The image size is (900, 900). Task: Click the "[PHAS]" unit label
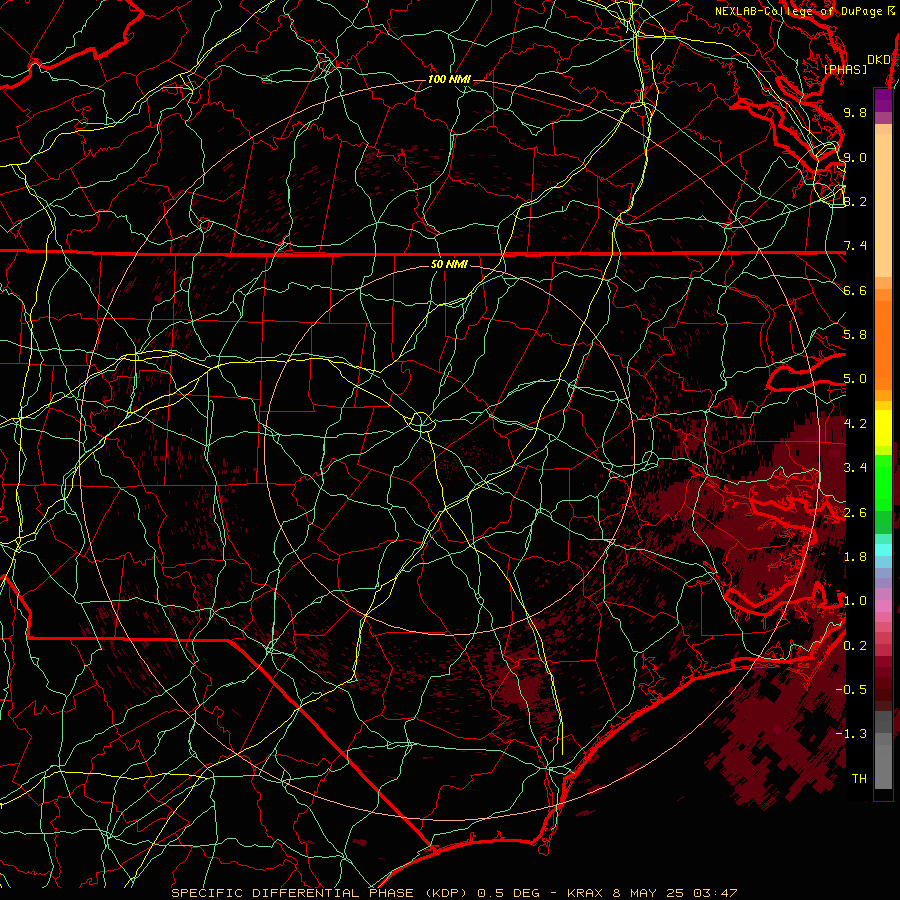[845, 69]
